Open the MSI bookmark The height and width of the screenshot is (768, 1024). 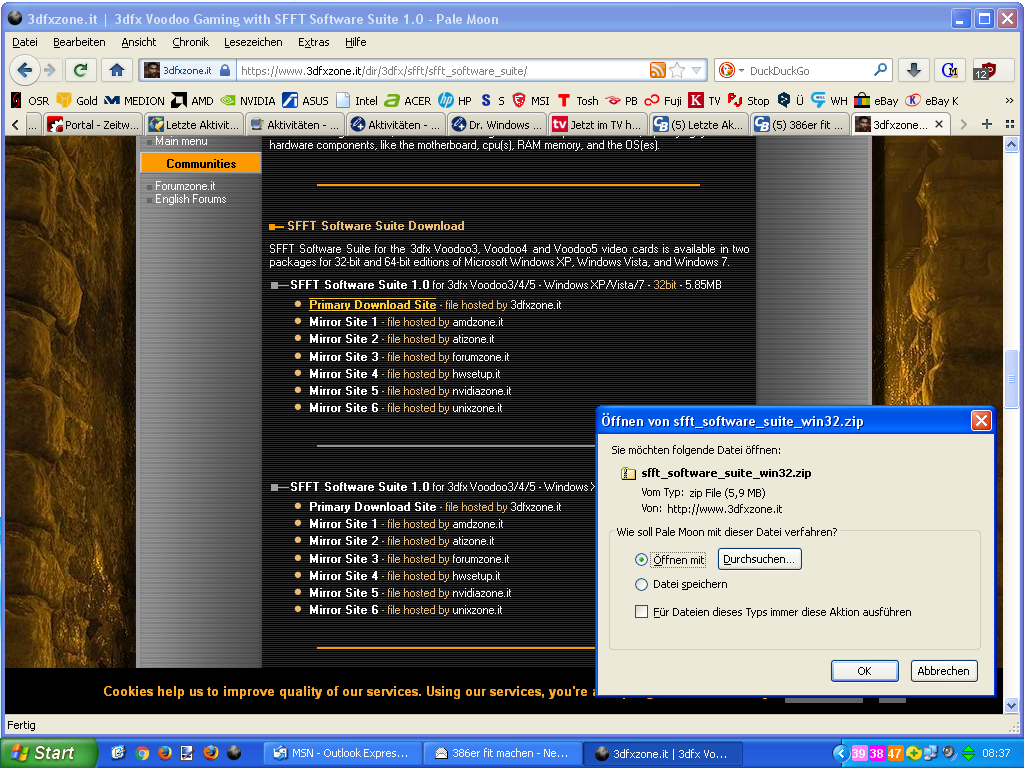pyautogui.click(x=531, y=101)
